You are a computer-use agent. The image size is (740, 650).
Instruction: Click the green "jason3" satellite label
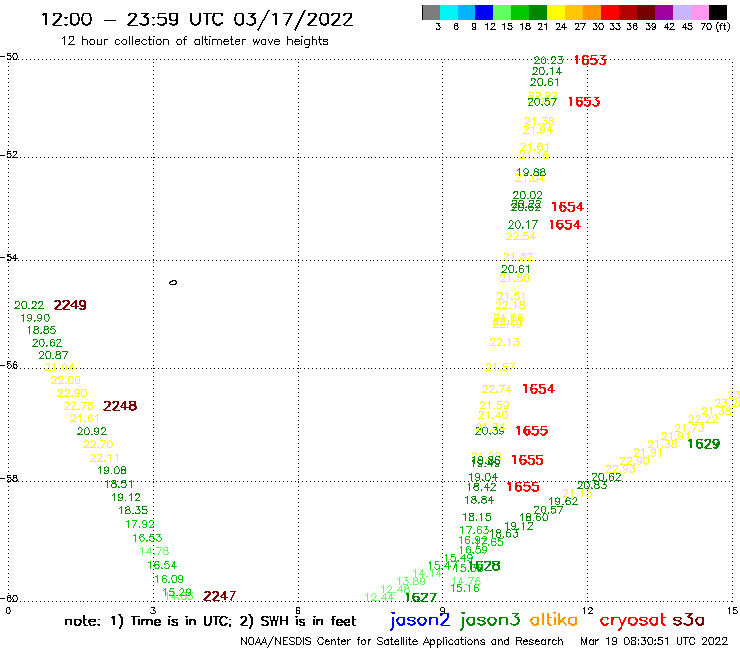tap(490, 620)
